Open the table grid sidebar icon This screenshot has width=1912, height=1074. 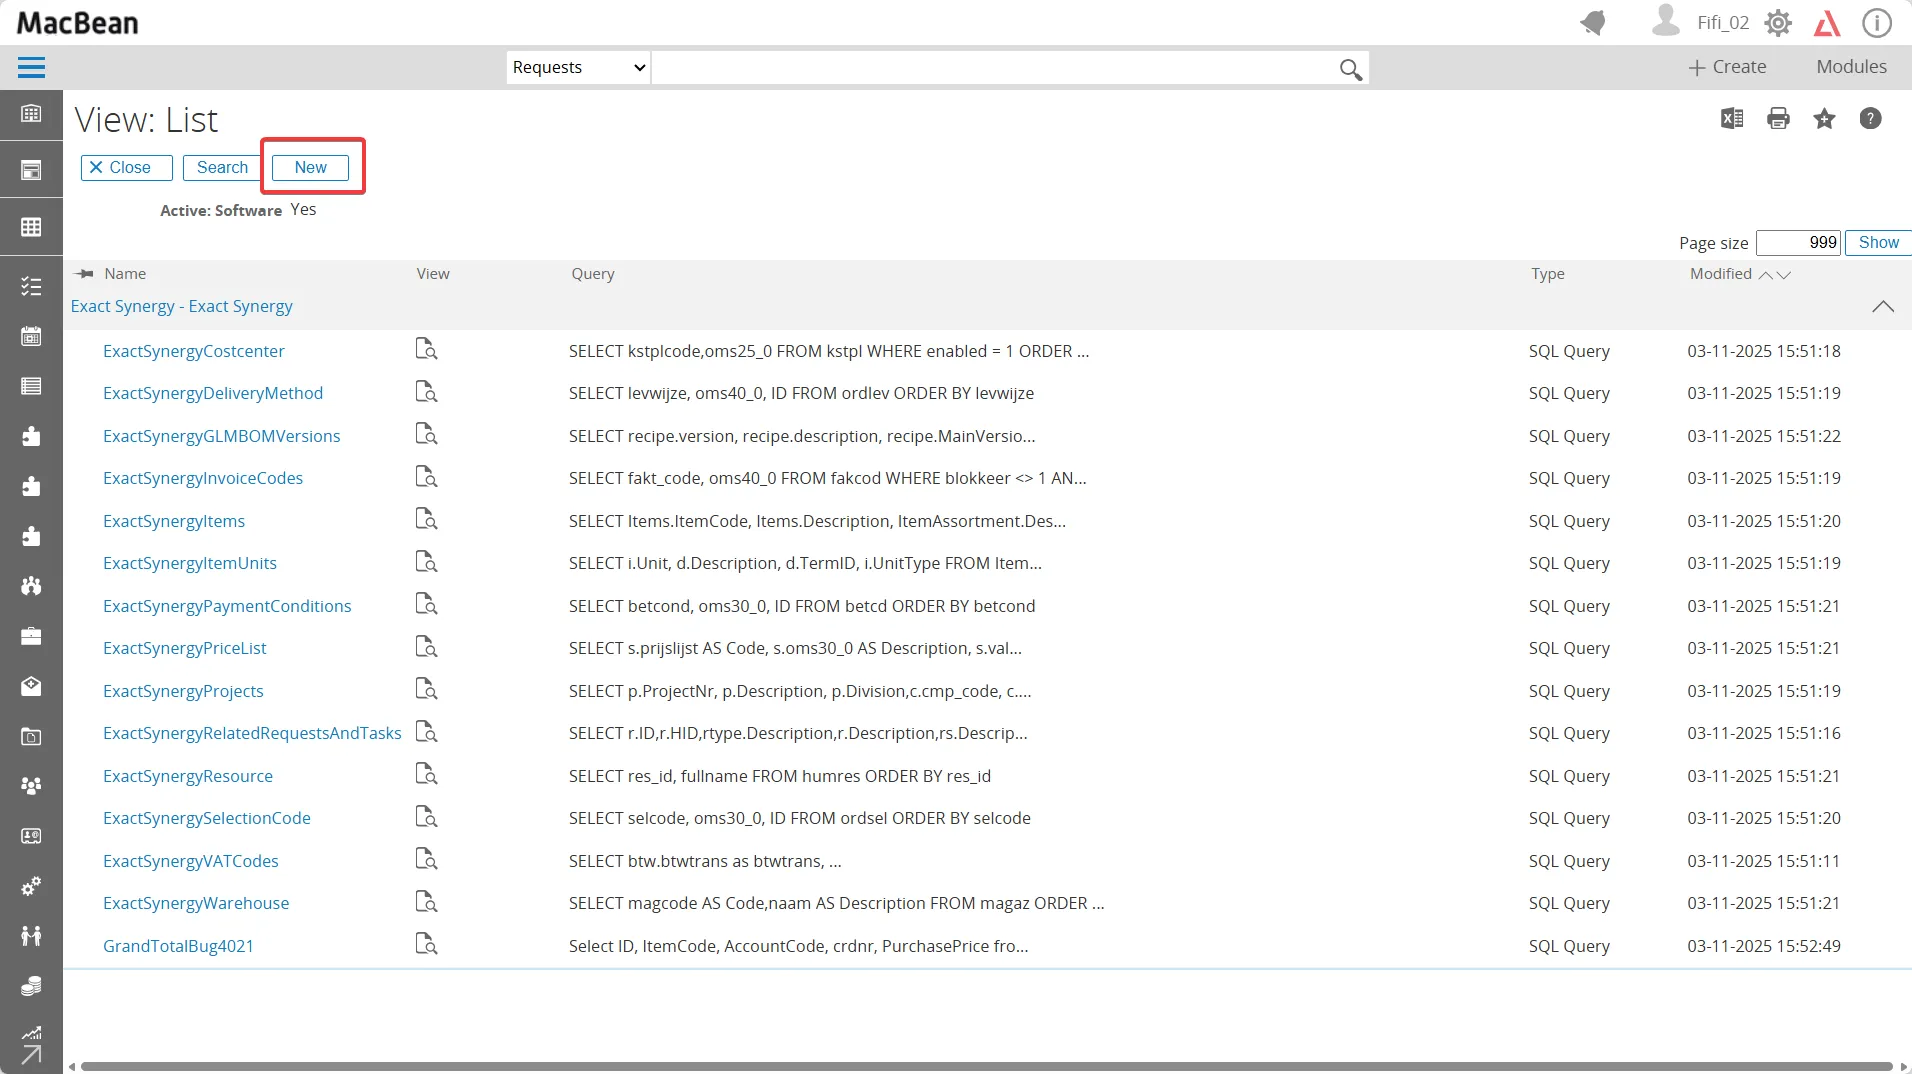[31, 227]
